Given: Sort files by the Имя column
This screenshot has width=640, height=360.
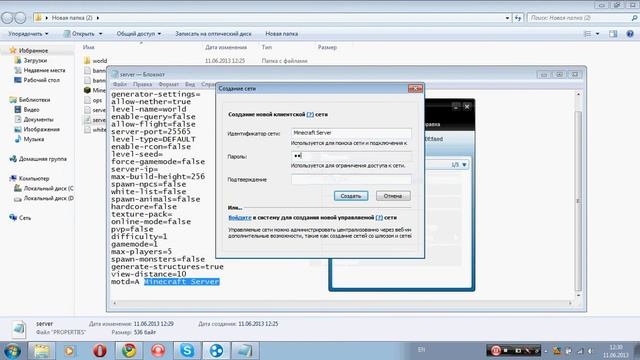Looking at the screenshot, I should click(89, 47).
